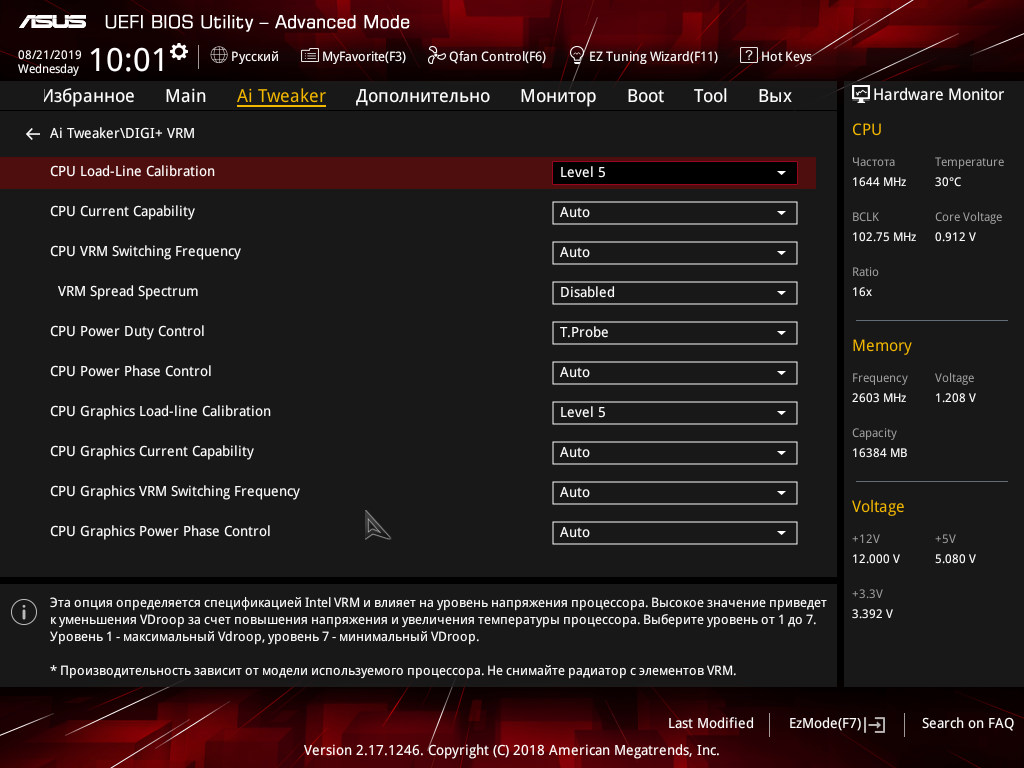The image size is (1024, 768).
Task: Click Last Modified button
Action: [x=711, y=724]
